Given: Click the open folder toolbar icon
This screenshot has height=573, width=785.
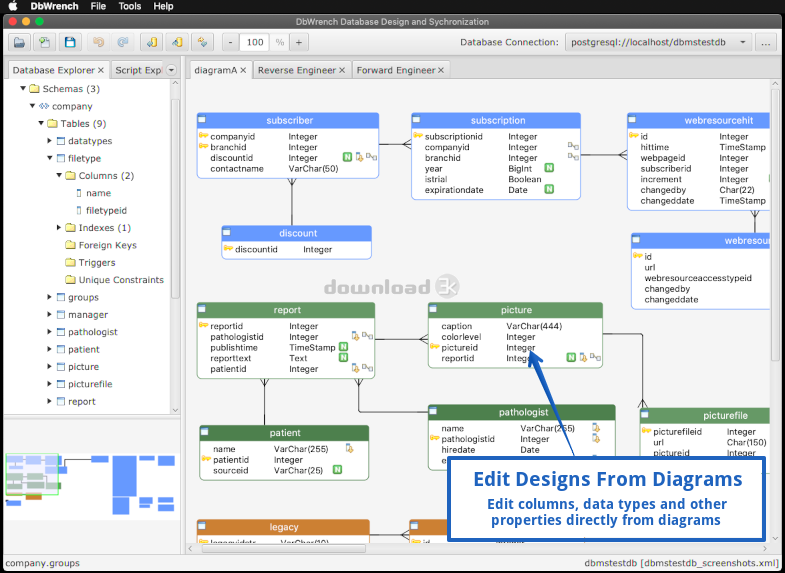Looking at the screenshot, I should pyautogui.click(x=19, y=43).
